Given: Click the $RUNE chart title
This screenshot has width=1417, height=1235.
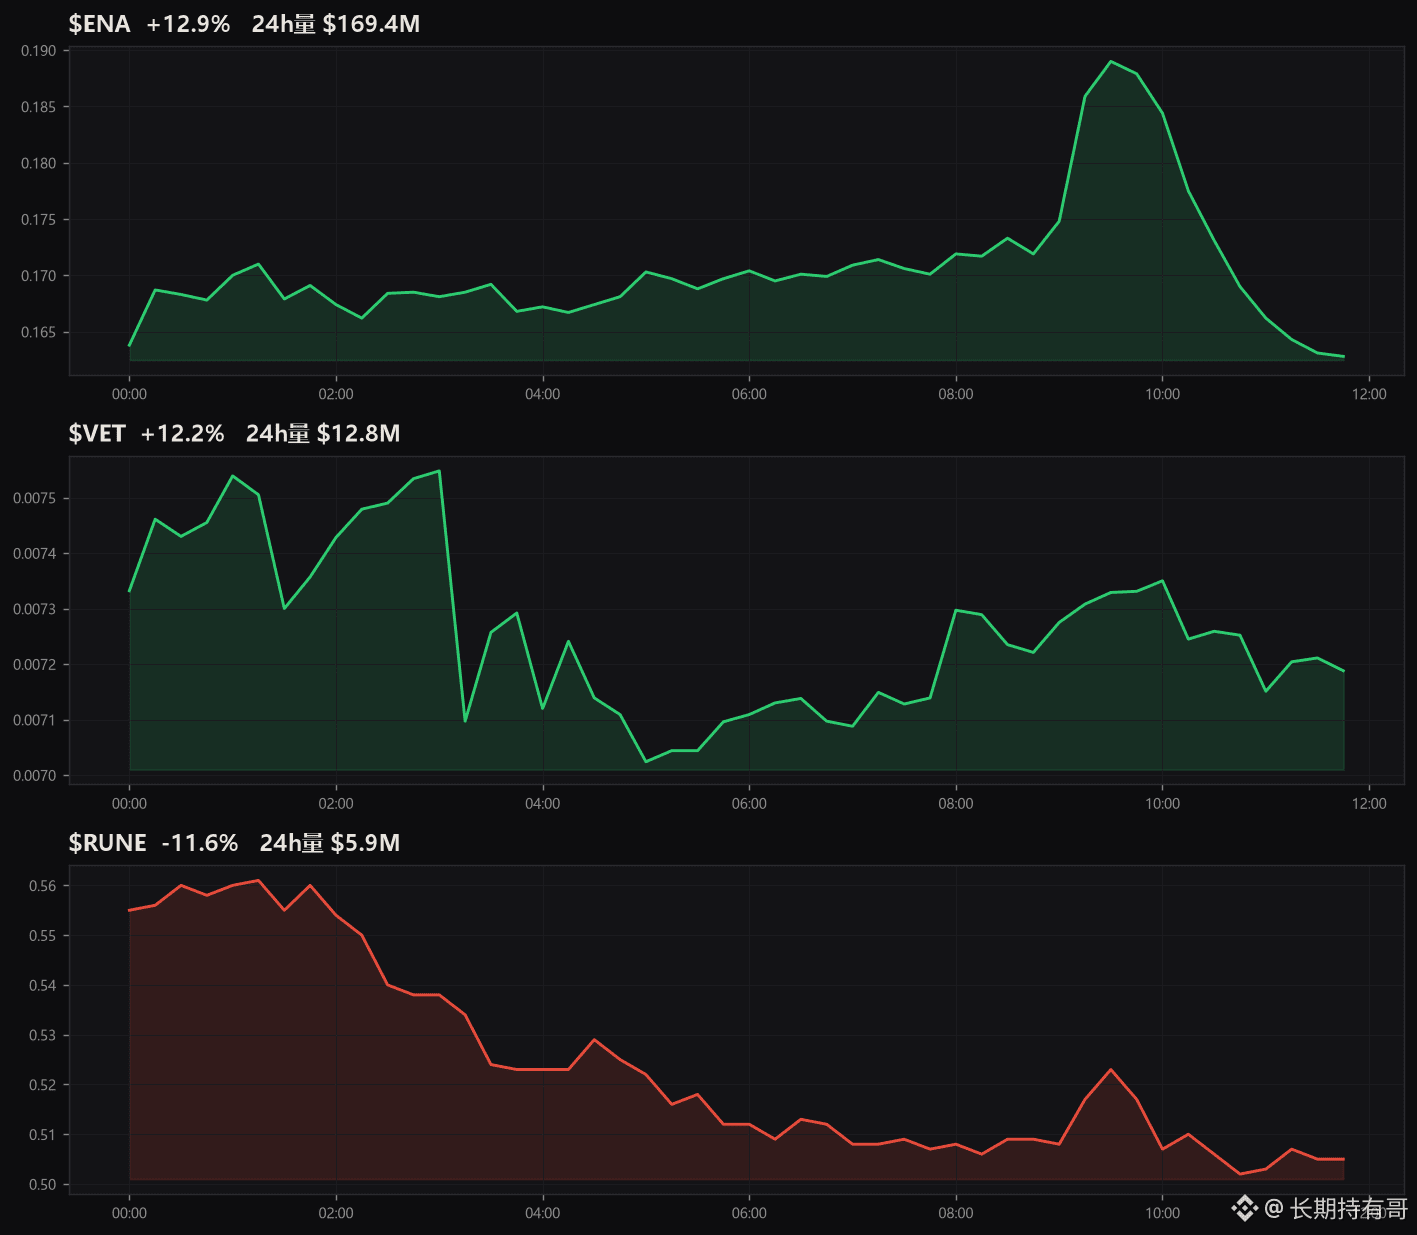Looking at the screenshot, I should (x=107, y=843).
